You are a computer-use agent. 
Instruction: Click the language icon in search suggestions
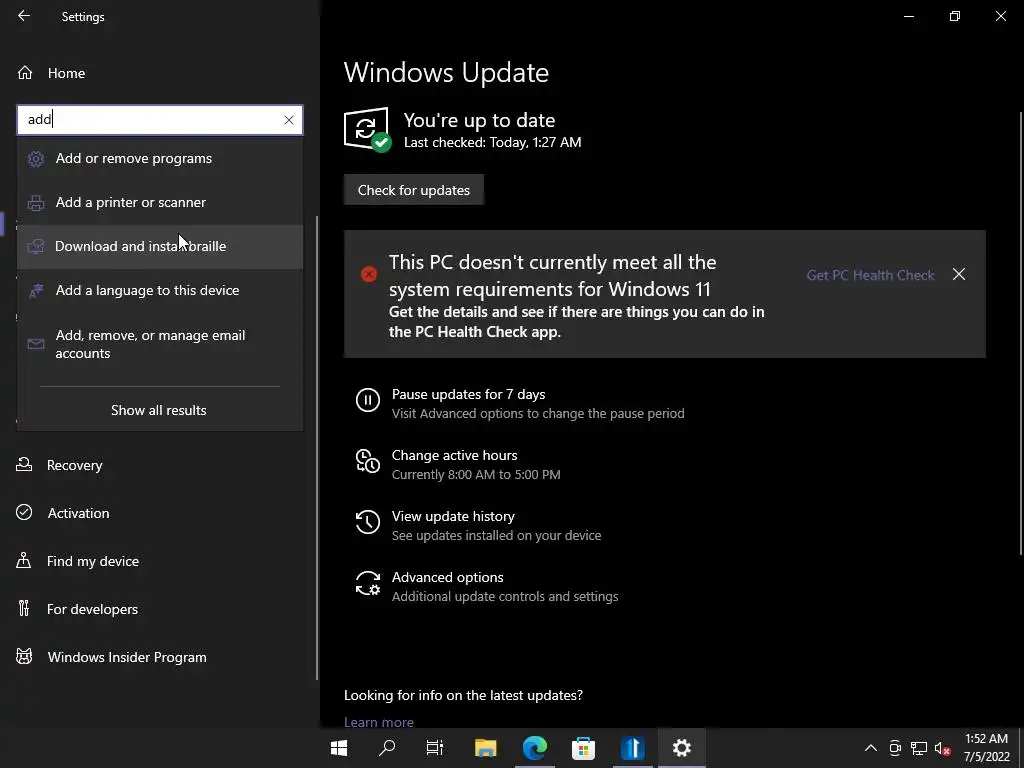pos(36,291)
